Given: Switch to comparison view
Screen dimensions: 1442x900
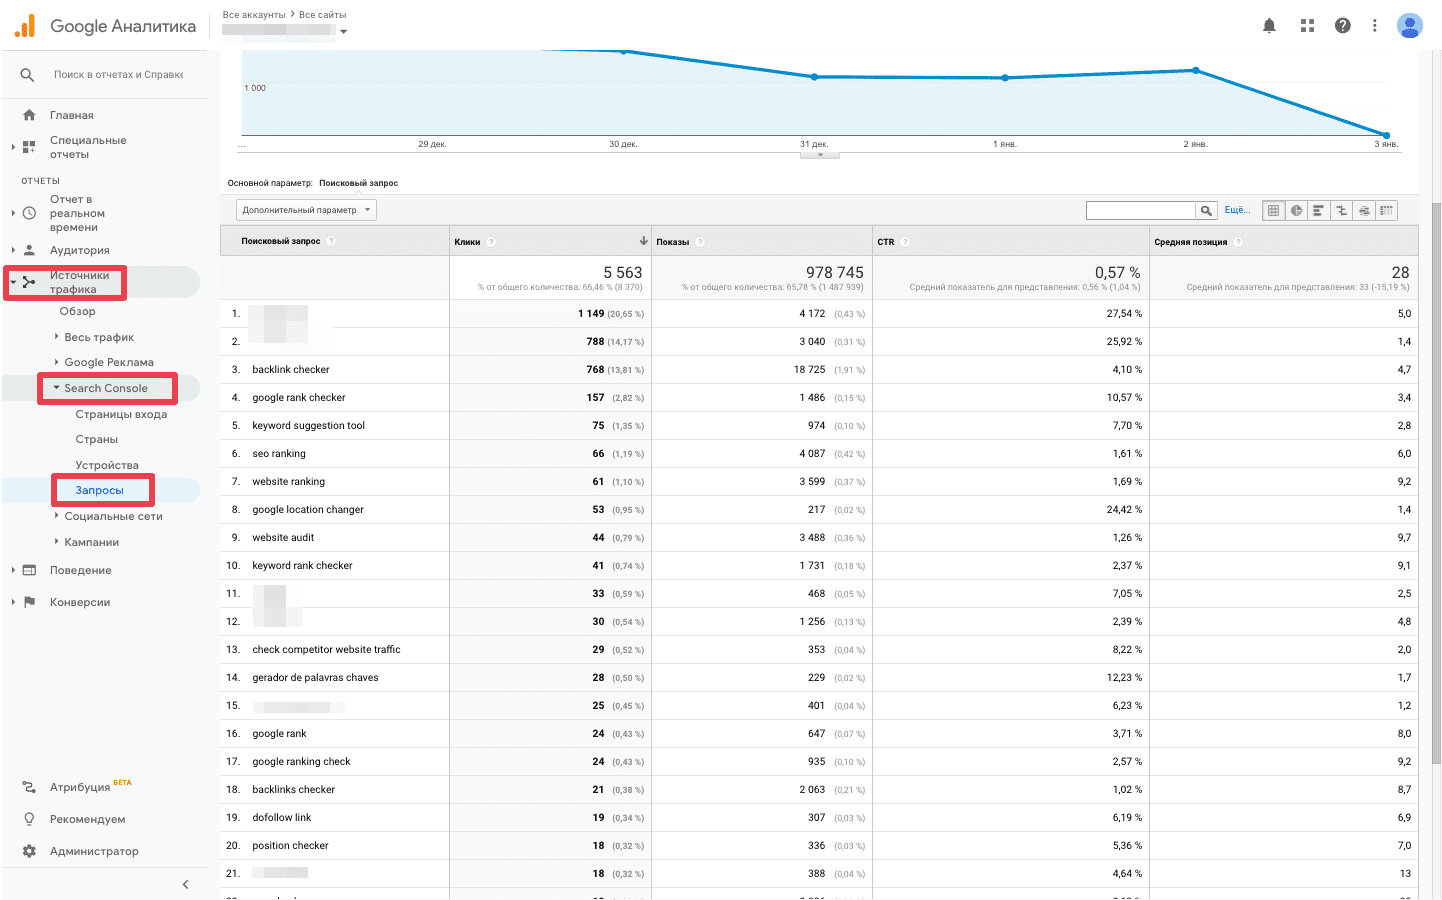Looking at the screenshot, I should point(1341,210).
